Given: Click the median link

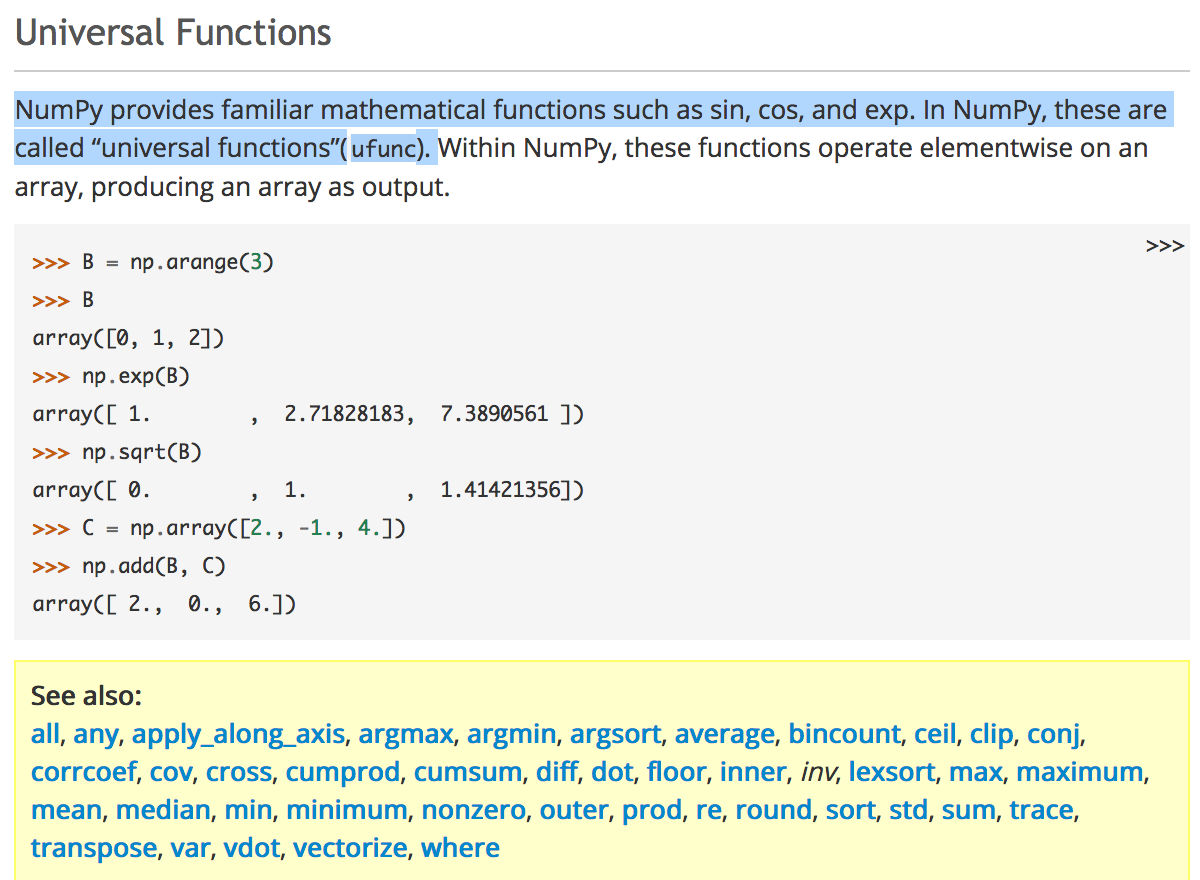Looking at the screenshot, I should tap(163, 810).
